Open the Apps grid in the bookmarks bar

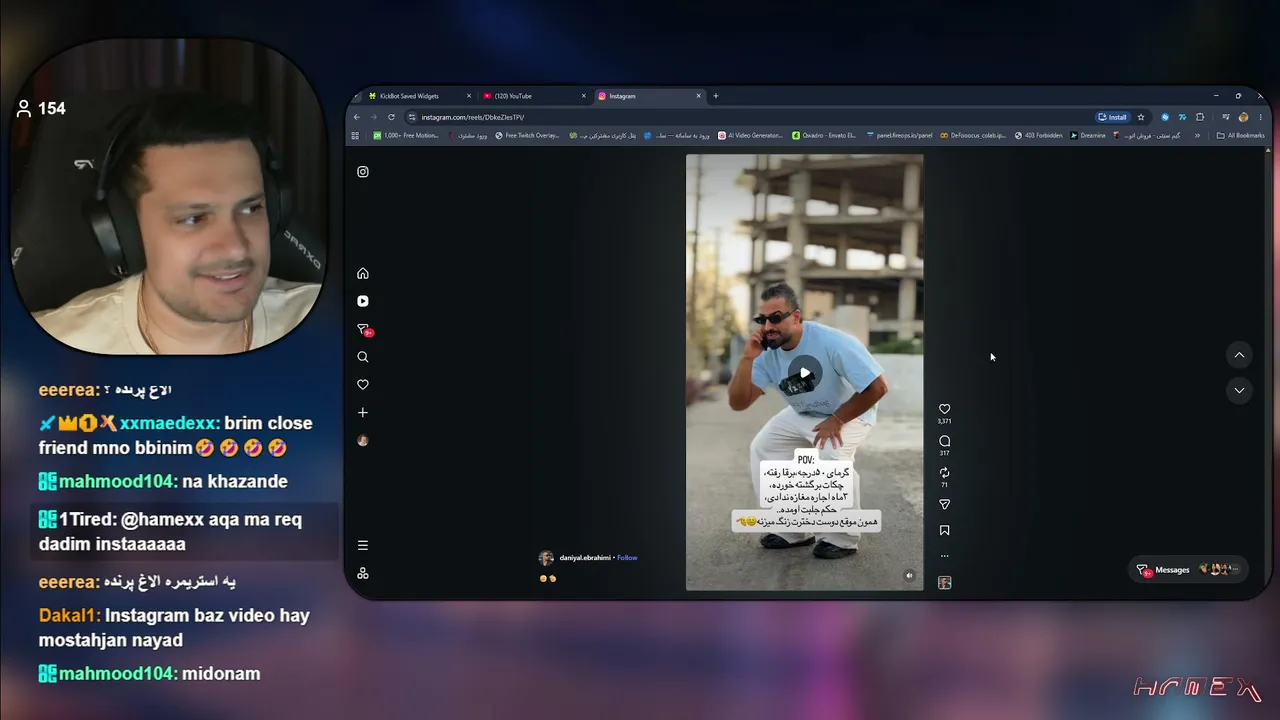click(356, 136)
